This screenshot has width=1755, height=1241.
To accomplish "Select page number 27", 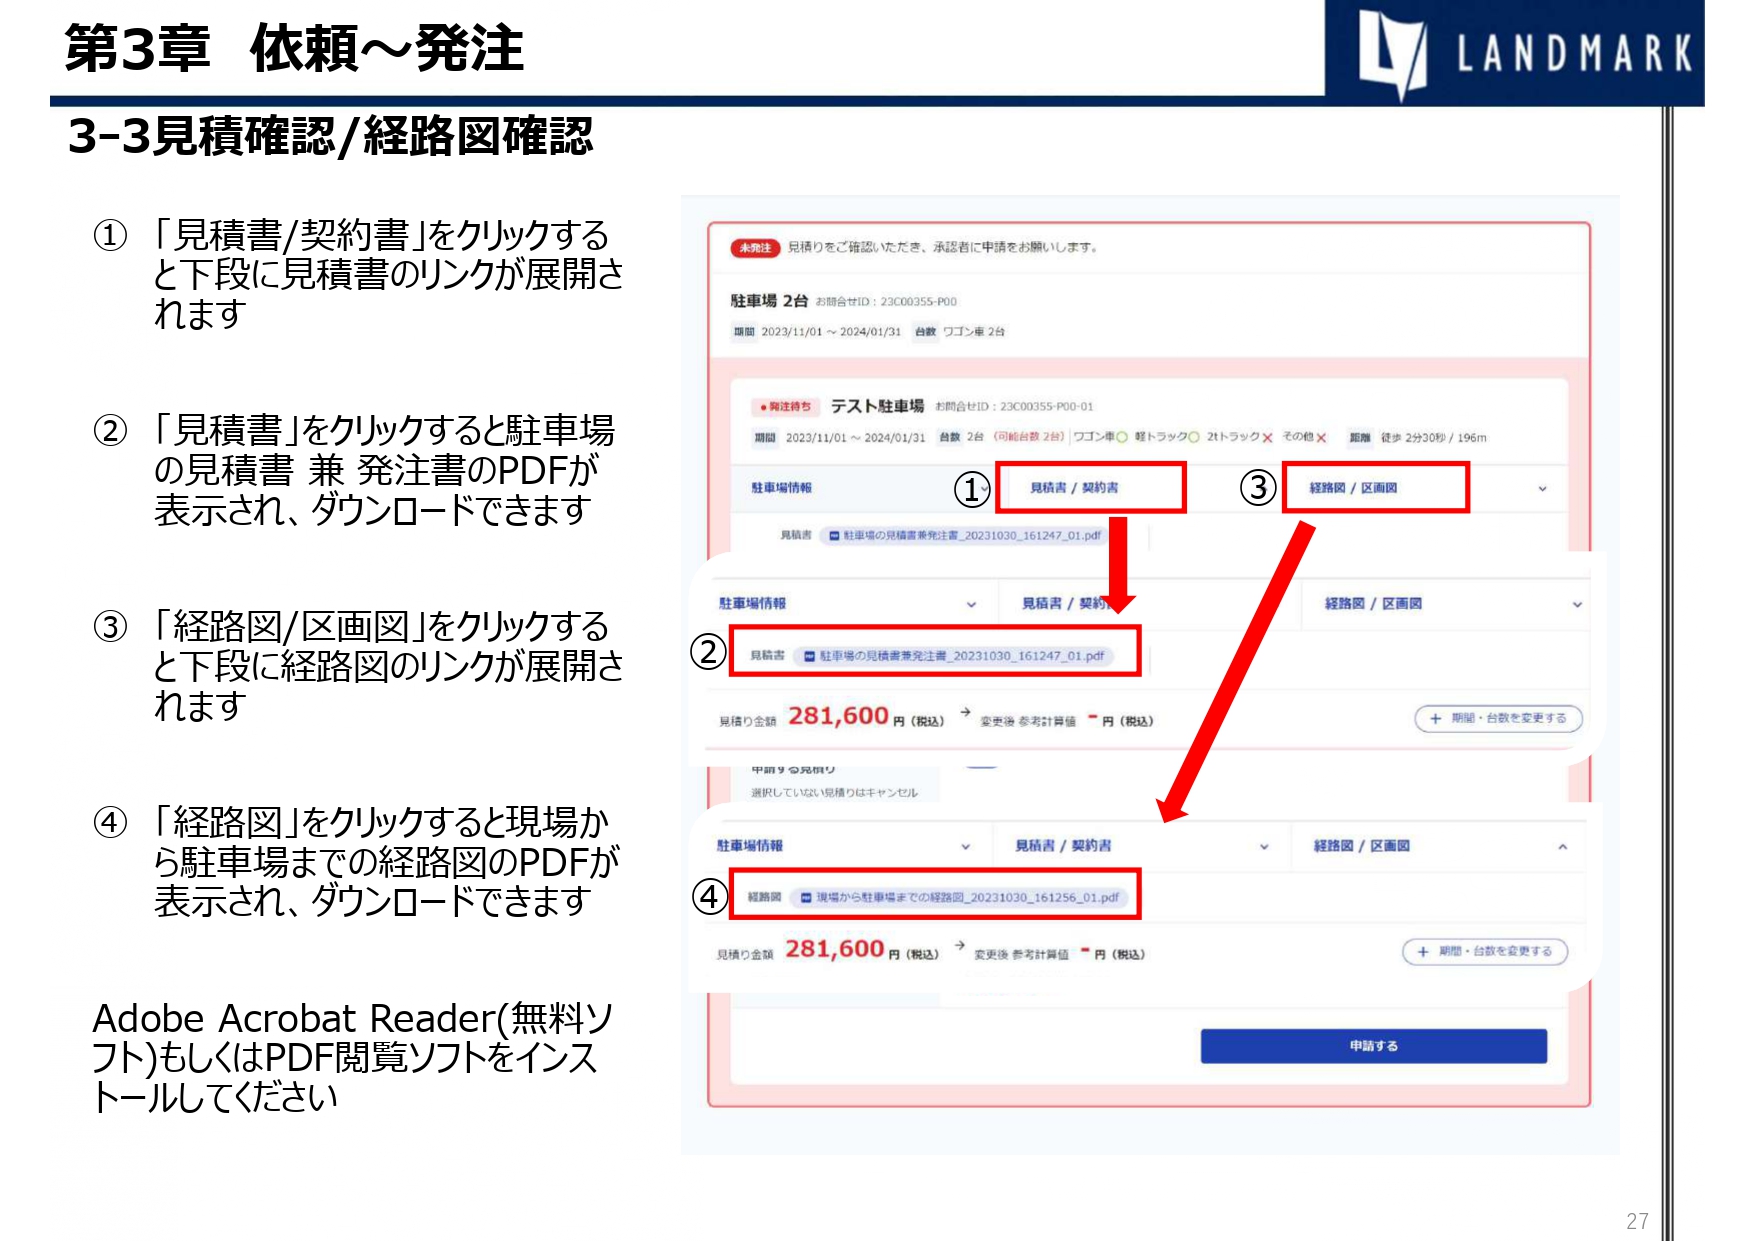I will [1637, 1221].
